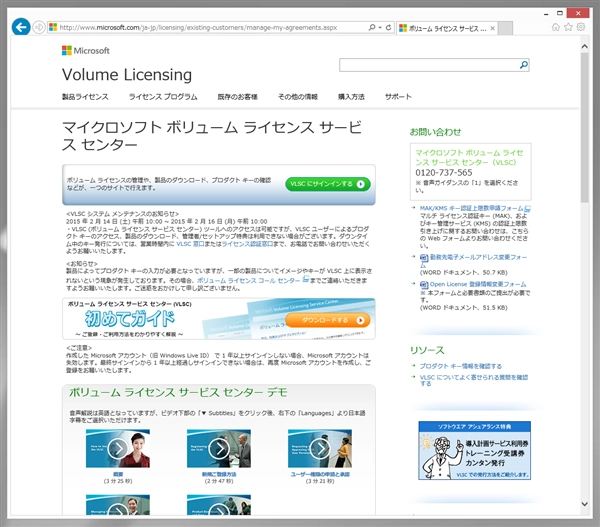The width and height of the screenshot is (600, 527).
Task: Click ボリューム ライセンス コール センター link
Action: tap(249, 281)
